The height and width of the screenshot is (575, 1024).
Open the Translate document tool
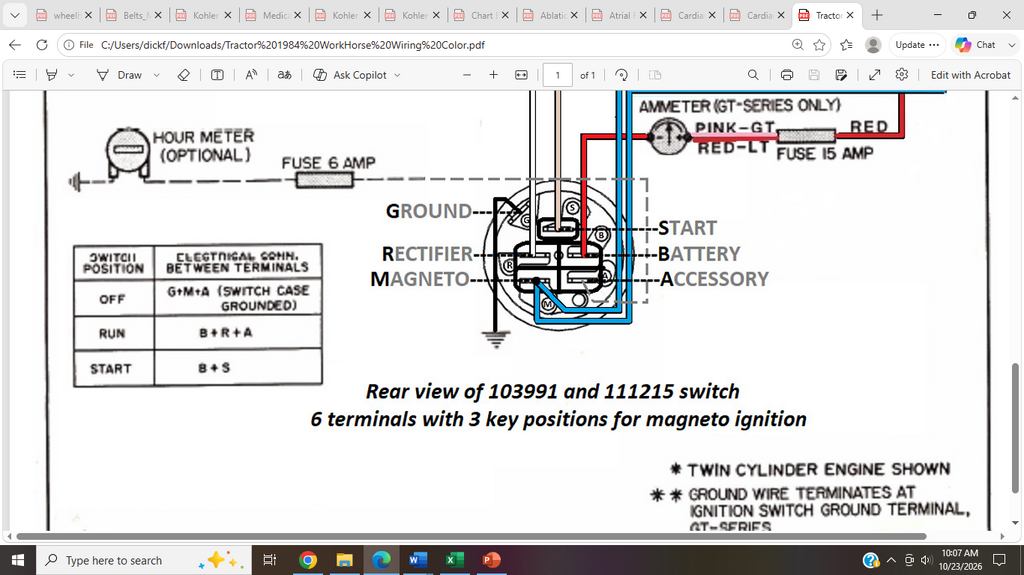285,75
